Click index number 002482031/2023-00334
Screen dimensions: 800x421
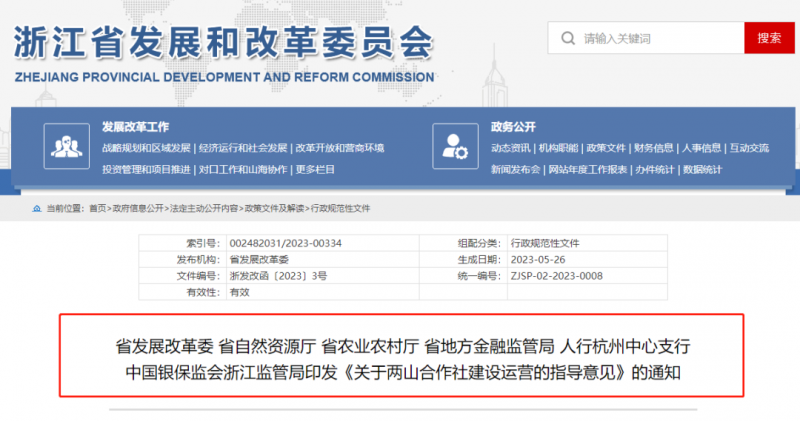(x=286, y=243)
